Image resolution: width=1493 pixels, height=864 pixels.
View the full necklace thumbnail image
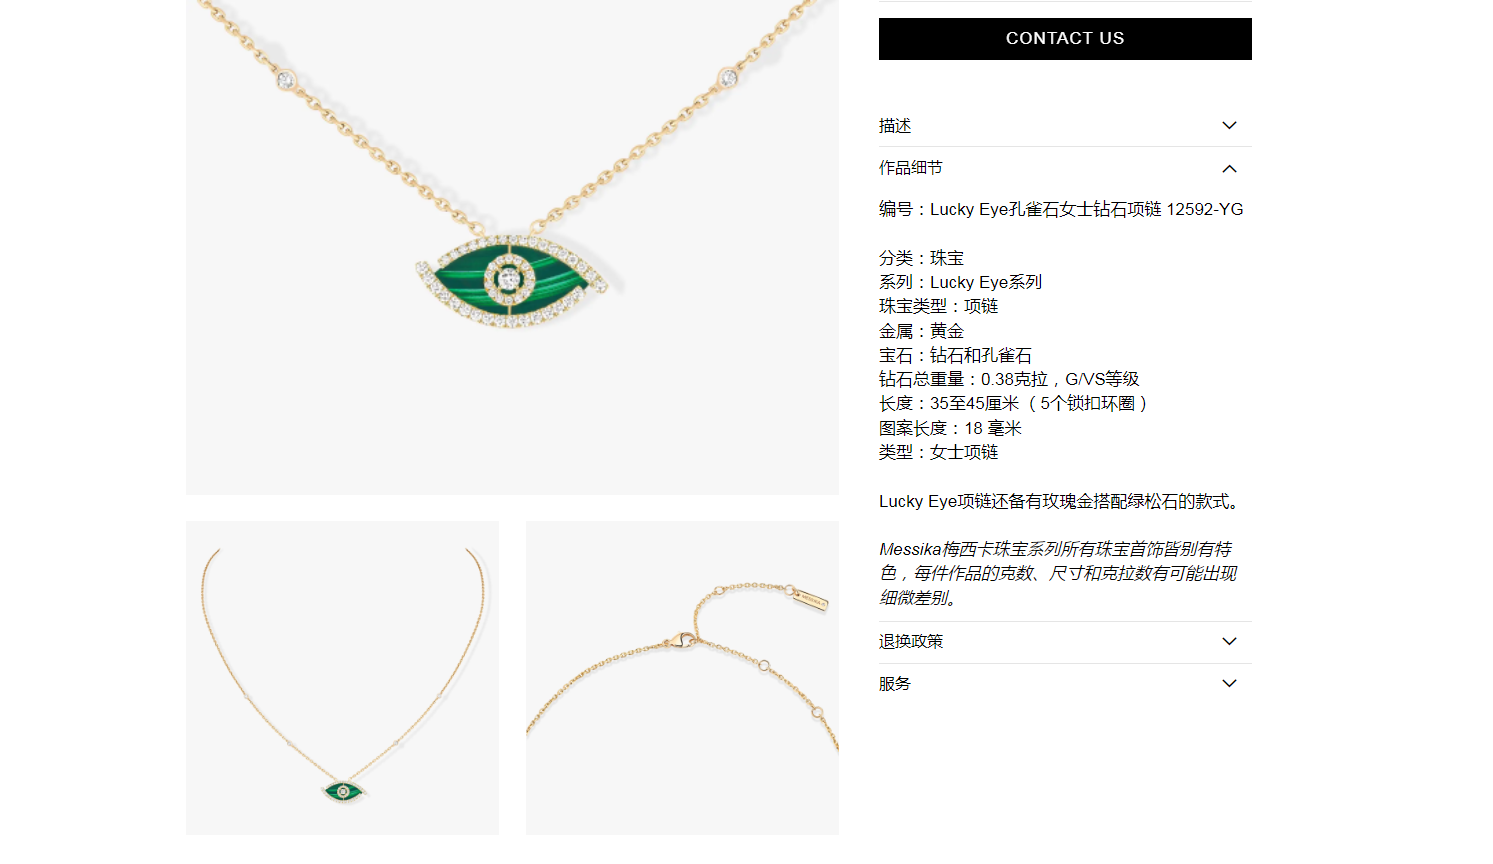pyautogui.click(x=342, y=678)
